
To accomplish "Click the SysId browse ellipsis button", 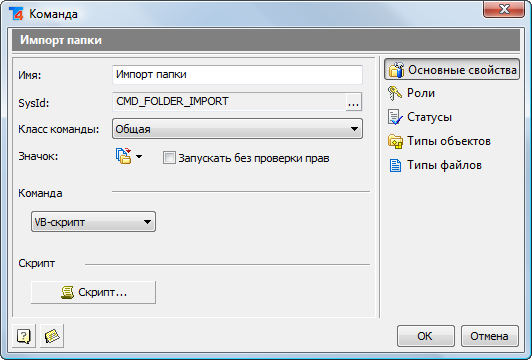I will [x=354, y=102].
